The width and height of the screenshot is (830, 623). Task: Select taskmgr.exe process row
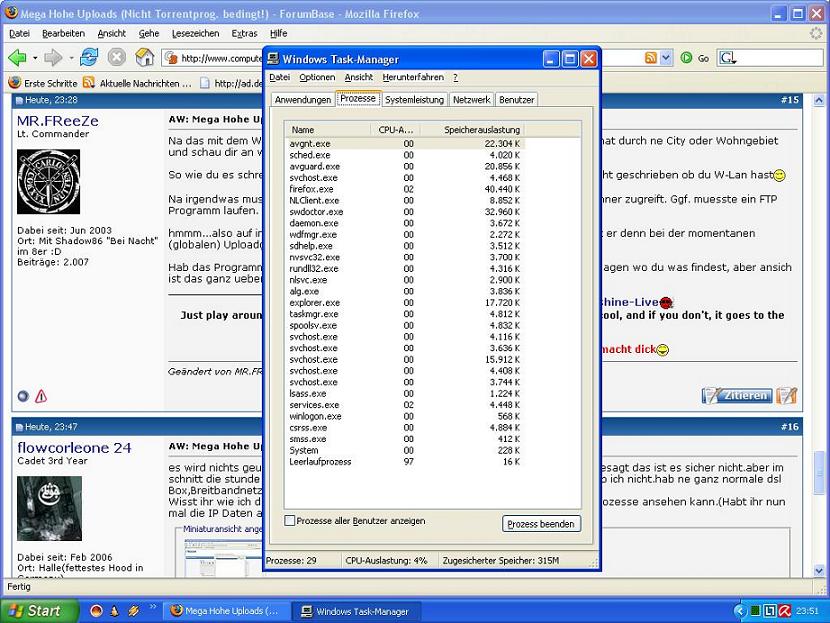(405, 314)
